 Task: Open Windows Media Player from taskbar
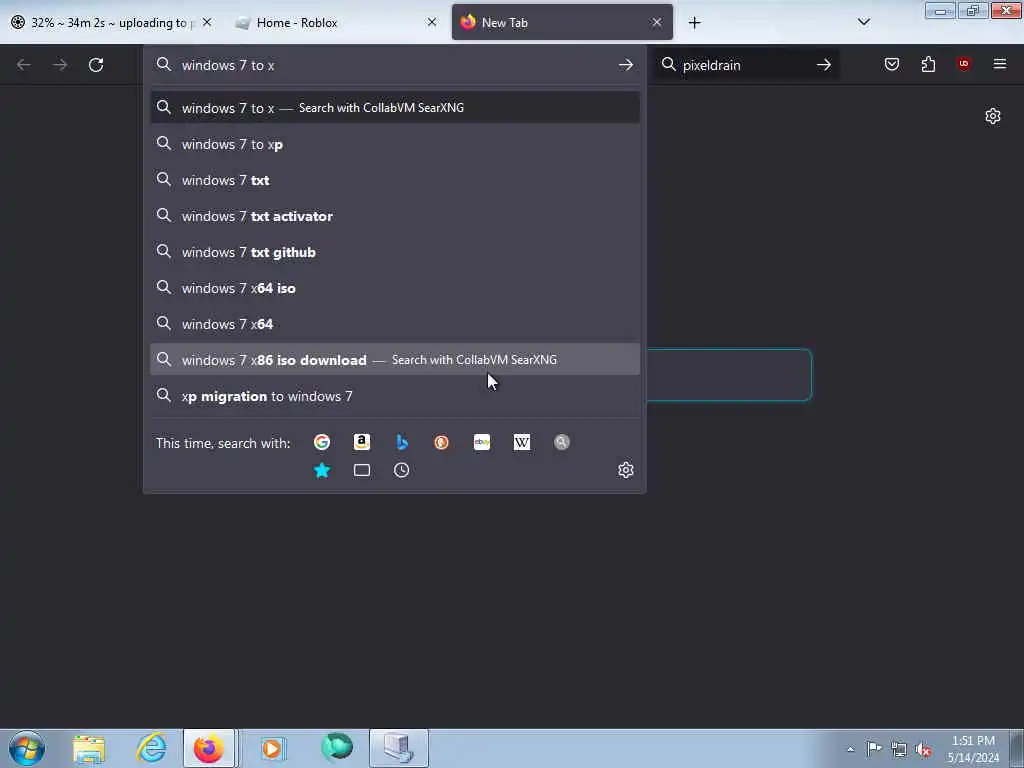[x=273, y=748]
